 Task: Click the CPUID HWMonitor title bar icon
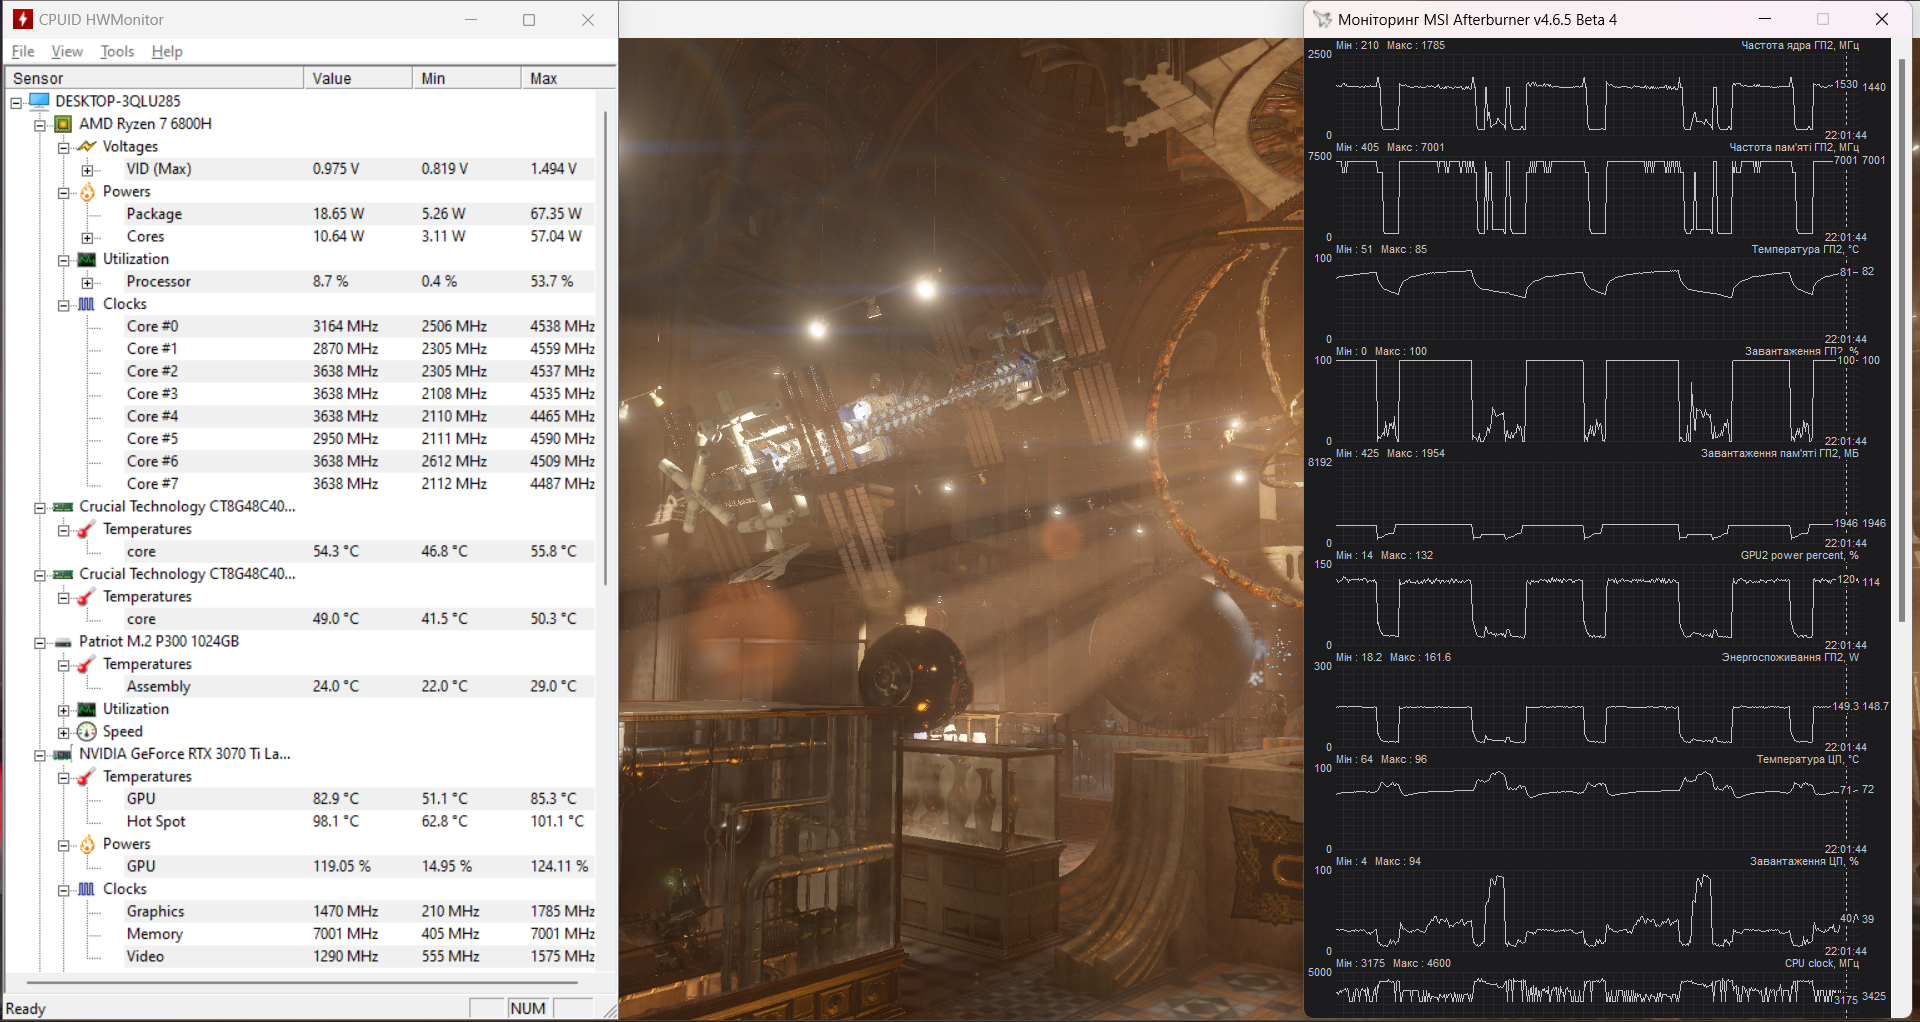point(22,20)
